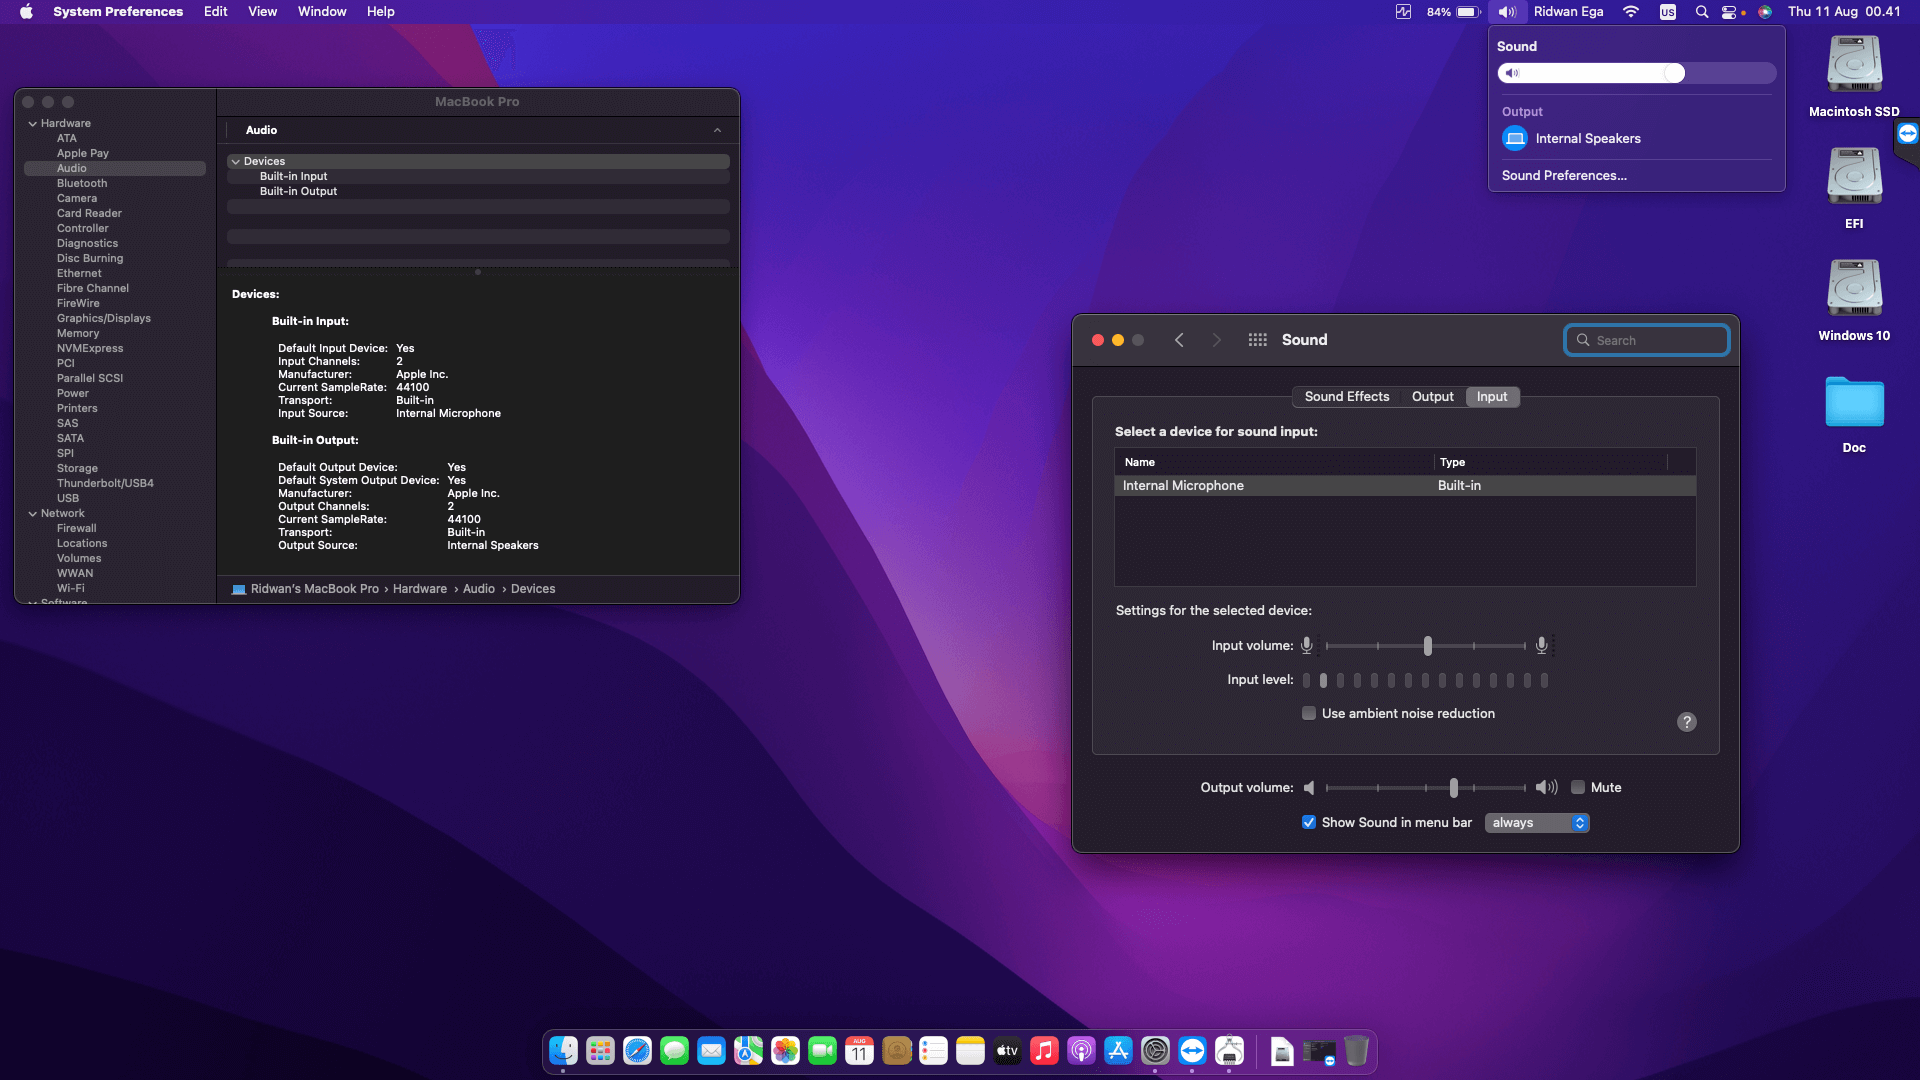Open Apple Music from the Dock
1920x1080 pixels.
1044,1051
